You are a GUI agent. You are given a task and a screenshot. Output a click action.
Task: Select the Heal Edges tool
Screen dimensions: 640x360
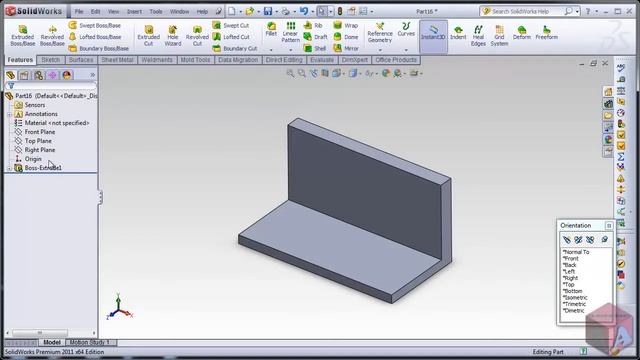(x=478, y=35)
